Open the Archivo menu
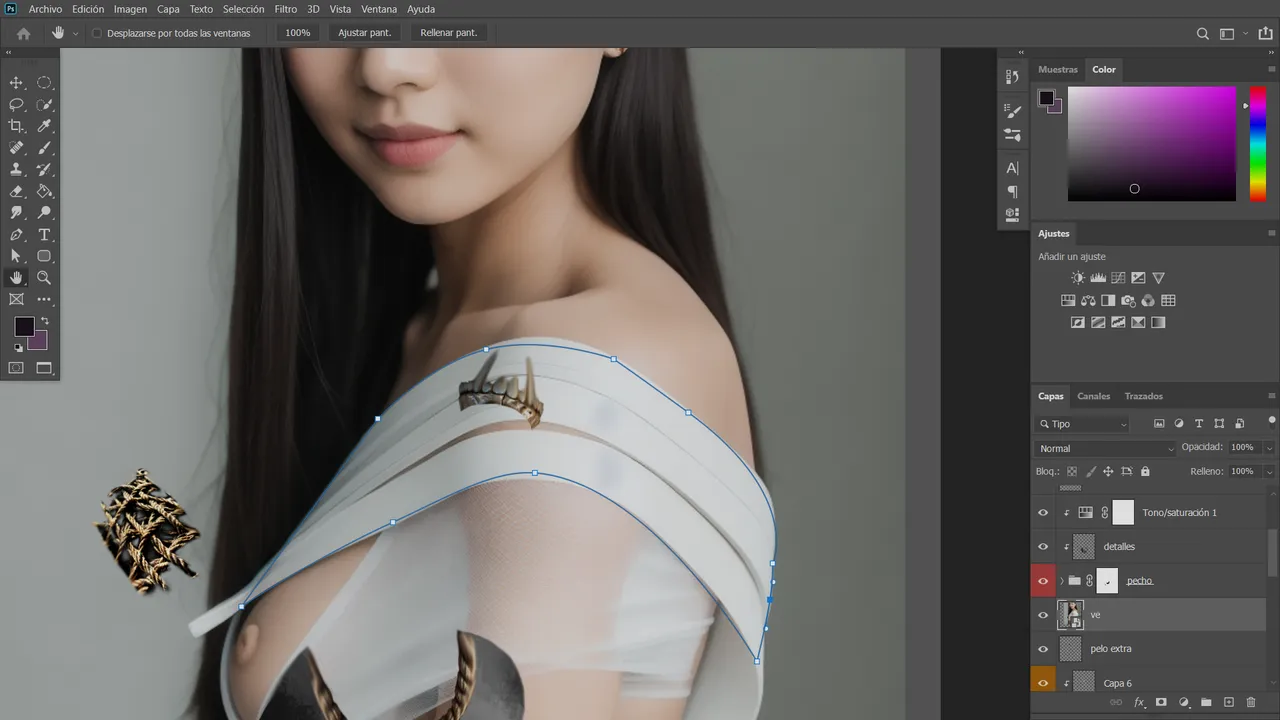Image resolution: width=1280 pixels, height=720 pixels. (x=45, y=9)
